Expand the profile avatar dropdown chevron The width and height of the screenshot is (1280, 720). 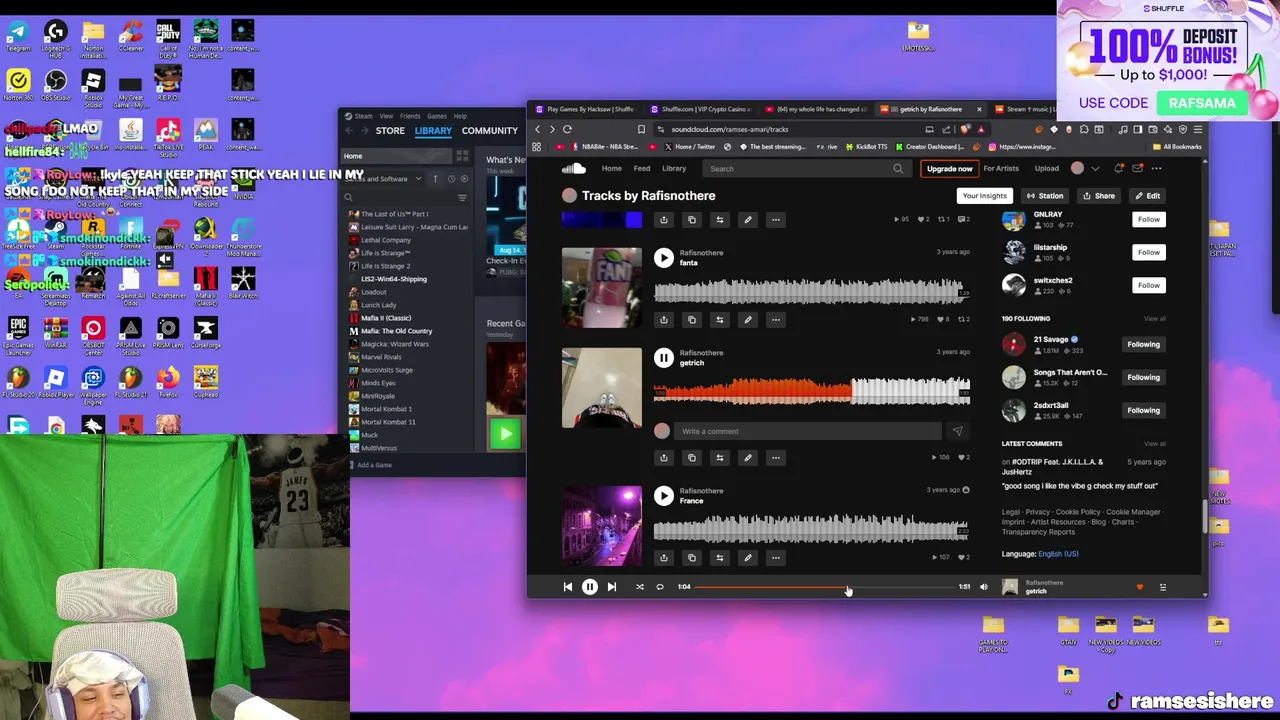1095,169
